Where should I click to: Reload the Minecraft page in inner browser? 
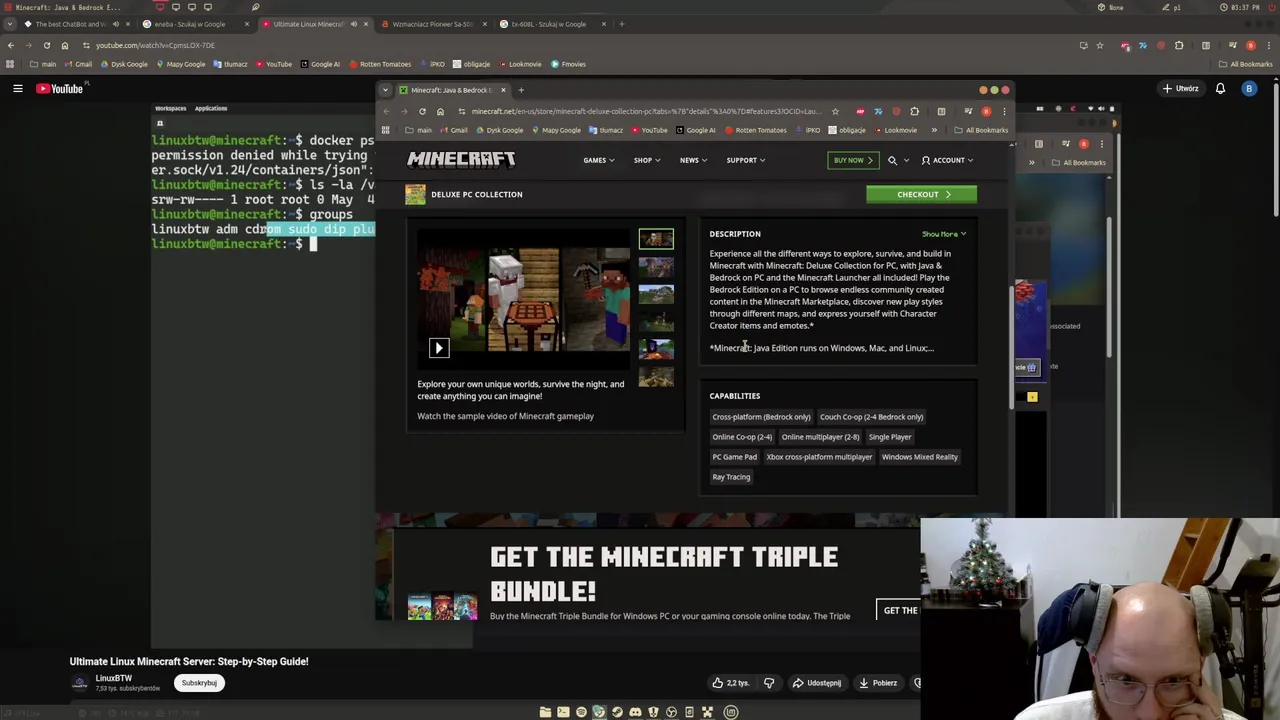(x=422, y=111)
